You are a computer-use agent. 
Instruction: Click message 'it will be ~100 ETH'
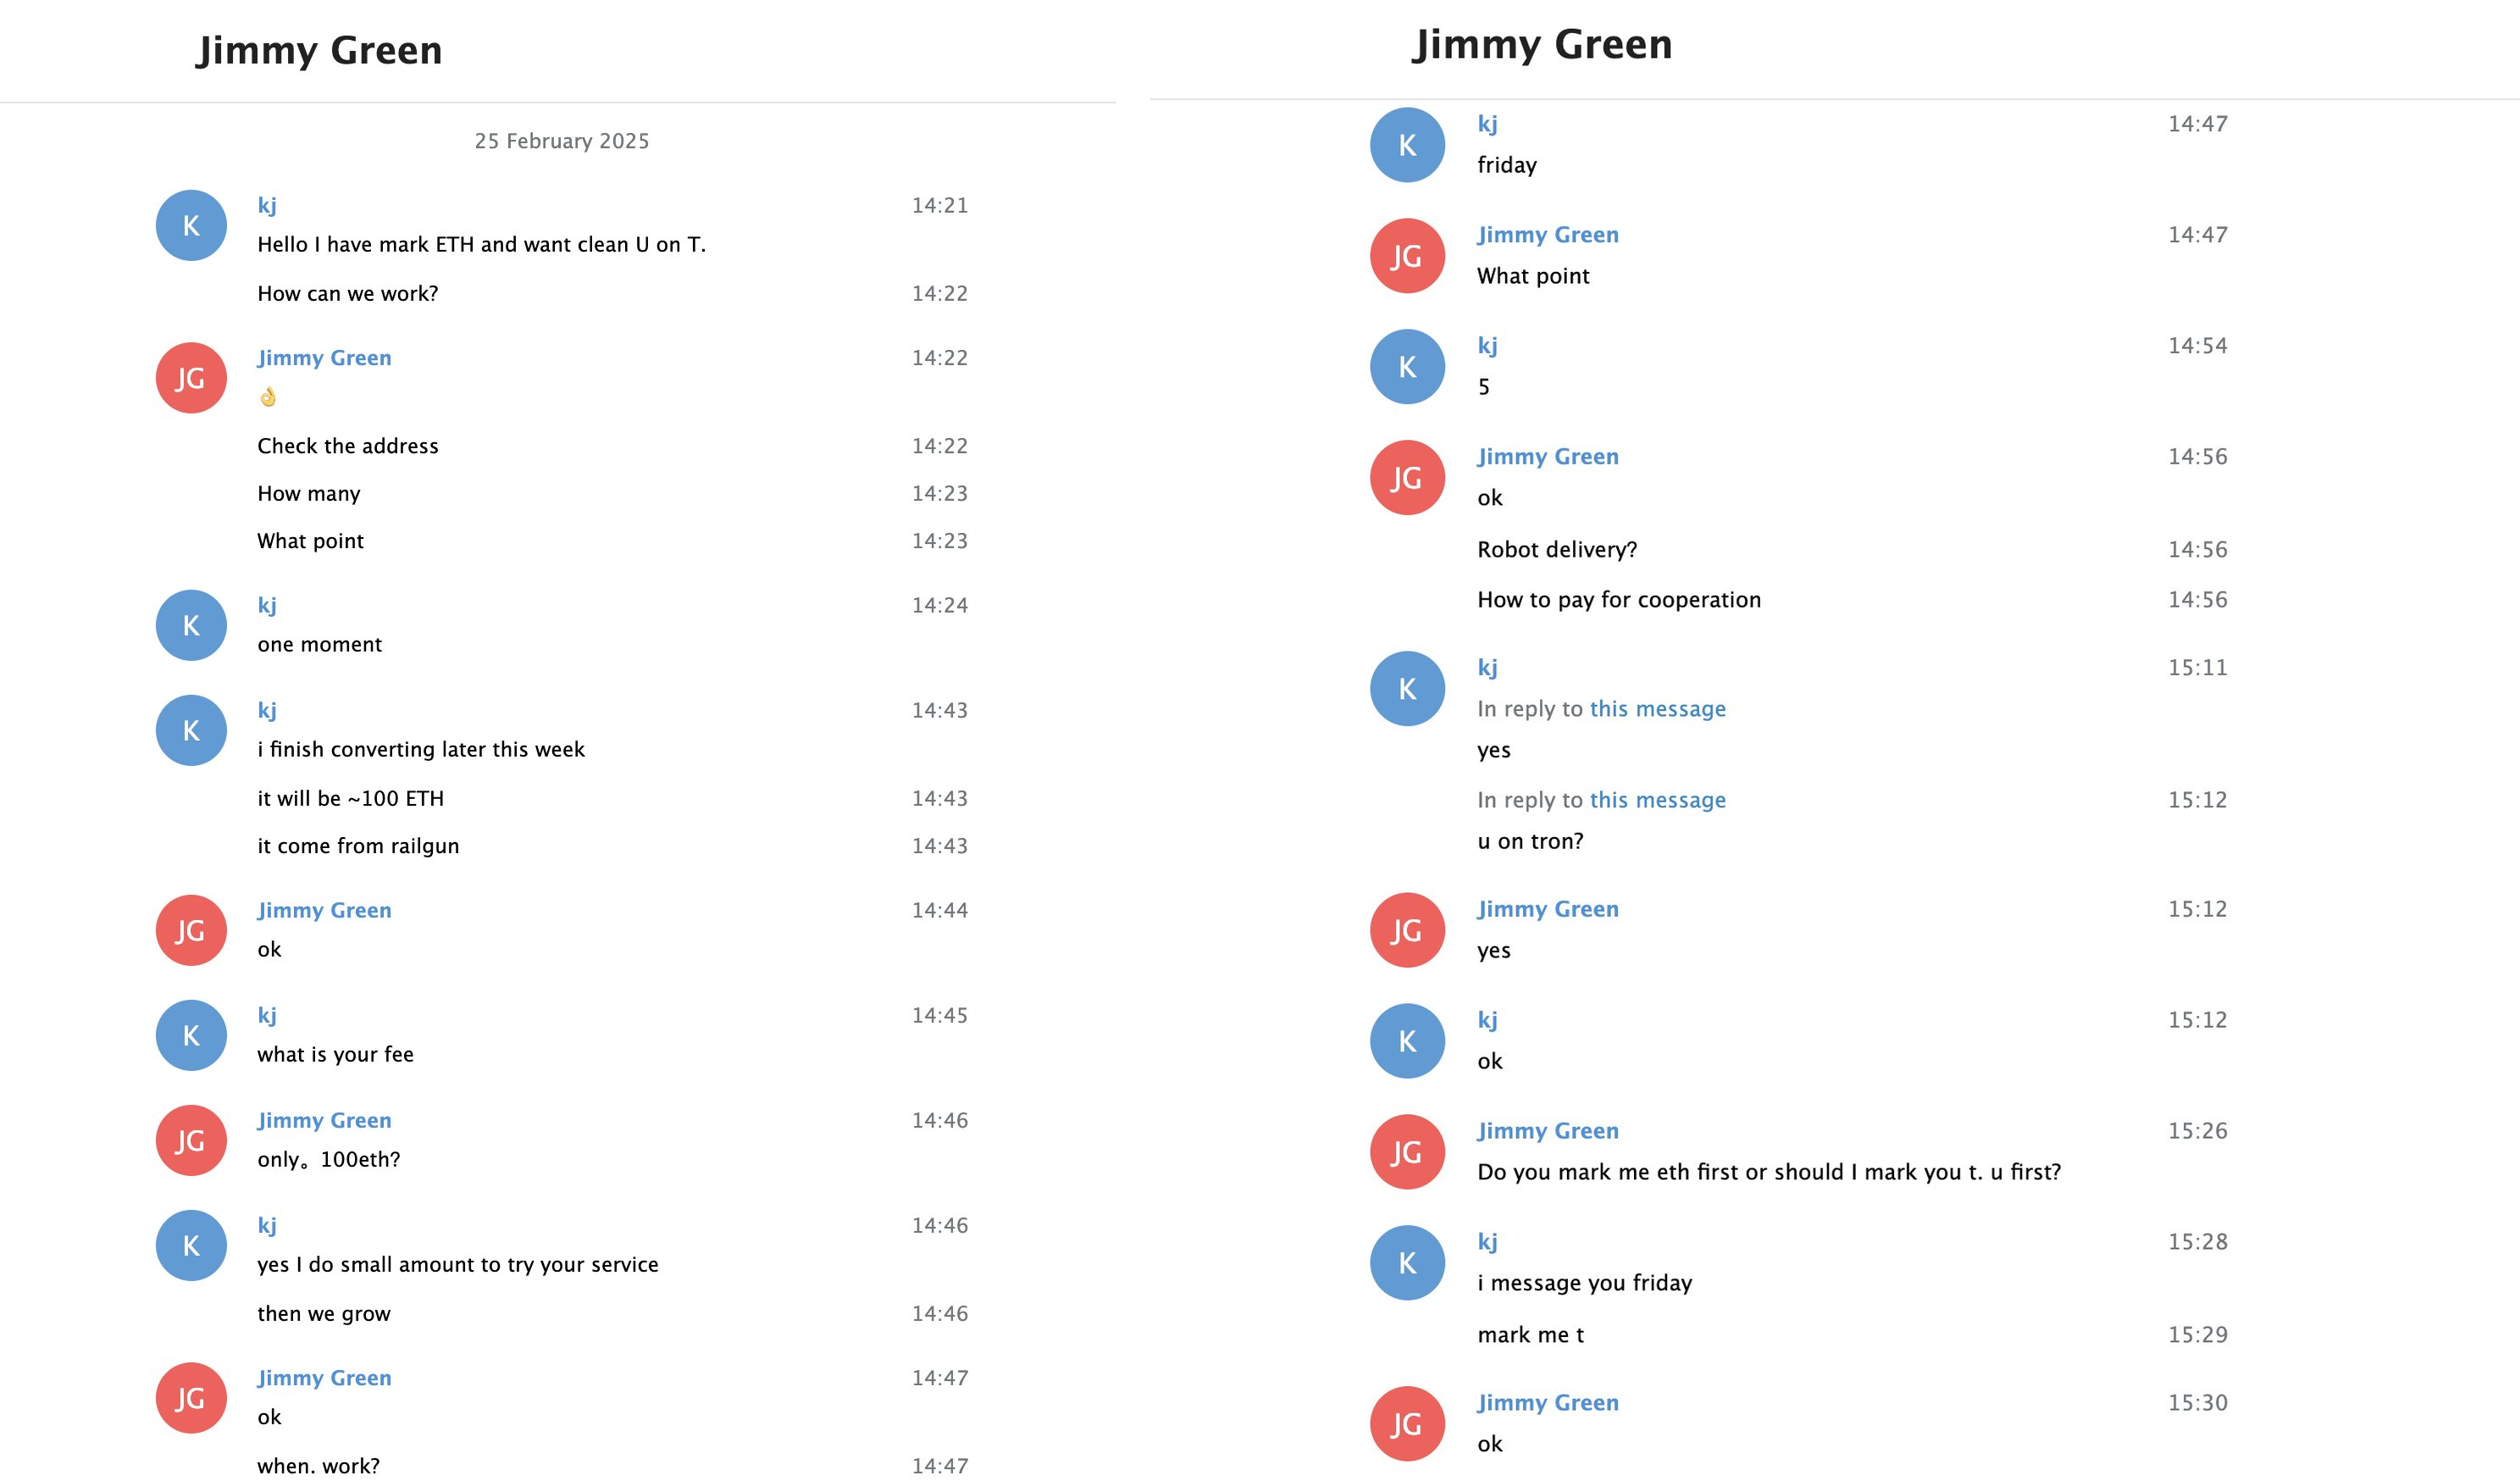351,799
